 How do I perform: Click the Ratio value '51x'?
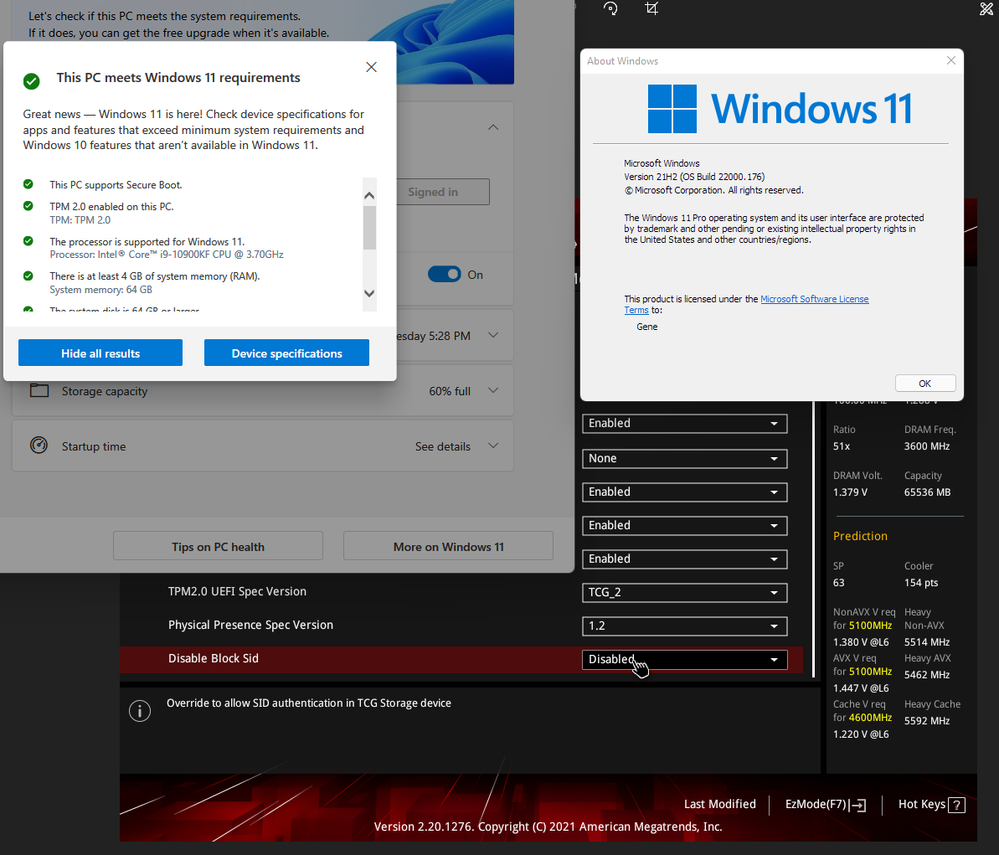(x=842, y=446)
